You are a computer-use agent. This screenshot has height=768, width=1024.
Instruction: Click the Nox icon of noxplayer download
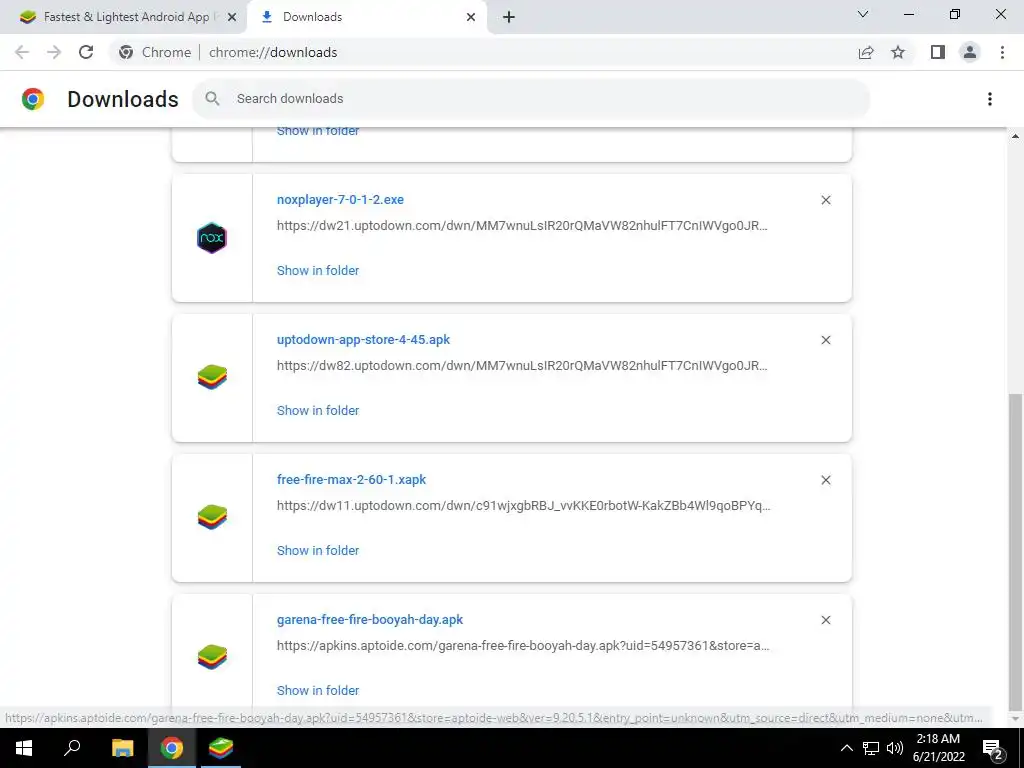[x=212, y=238]
